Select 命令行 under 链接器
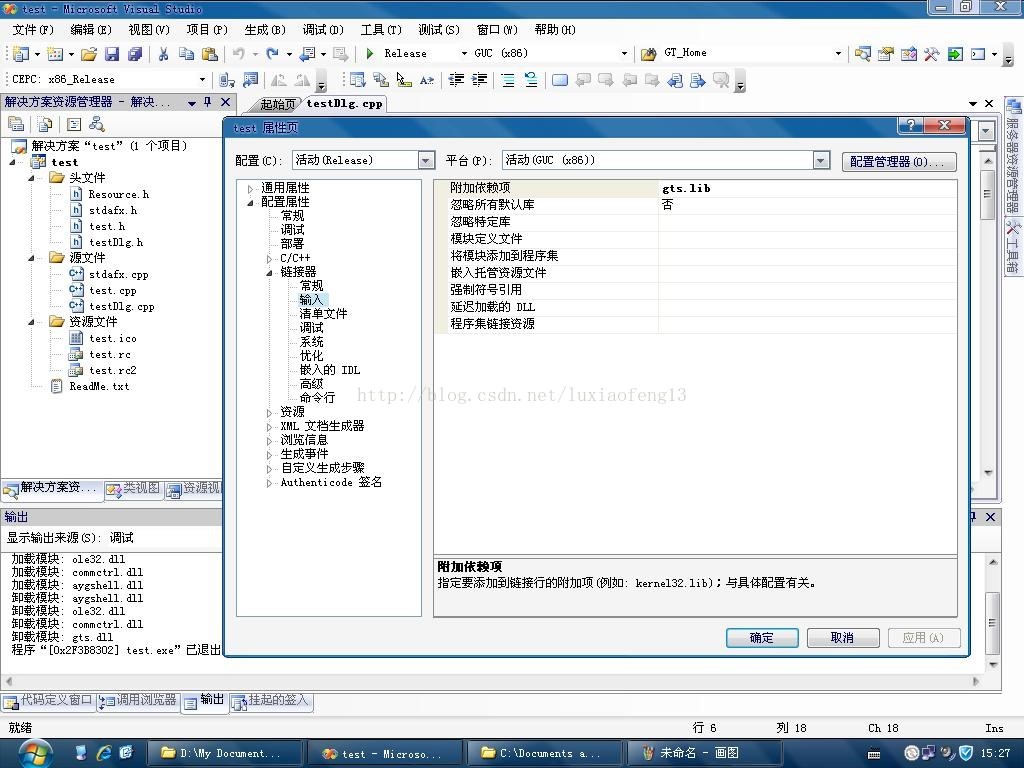1024x768 pixels. point(317,398)
